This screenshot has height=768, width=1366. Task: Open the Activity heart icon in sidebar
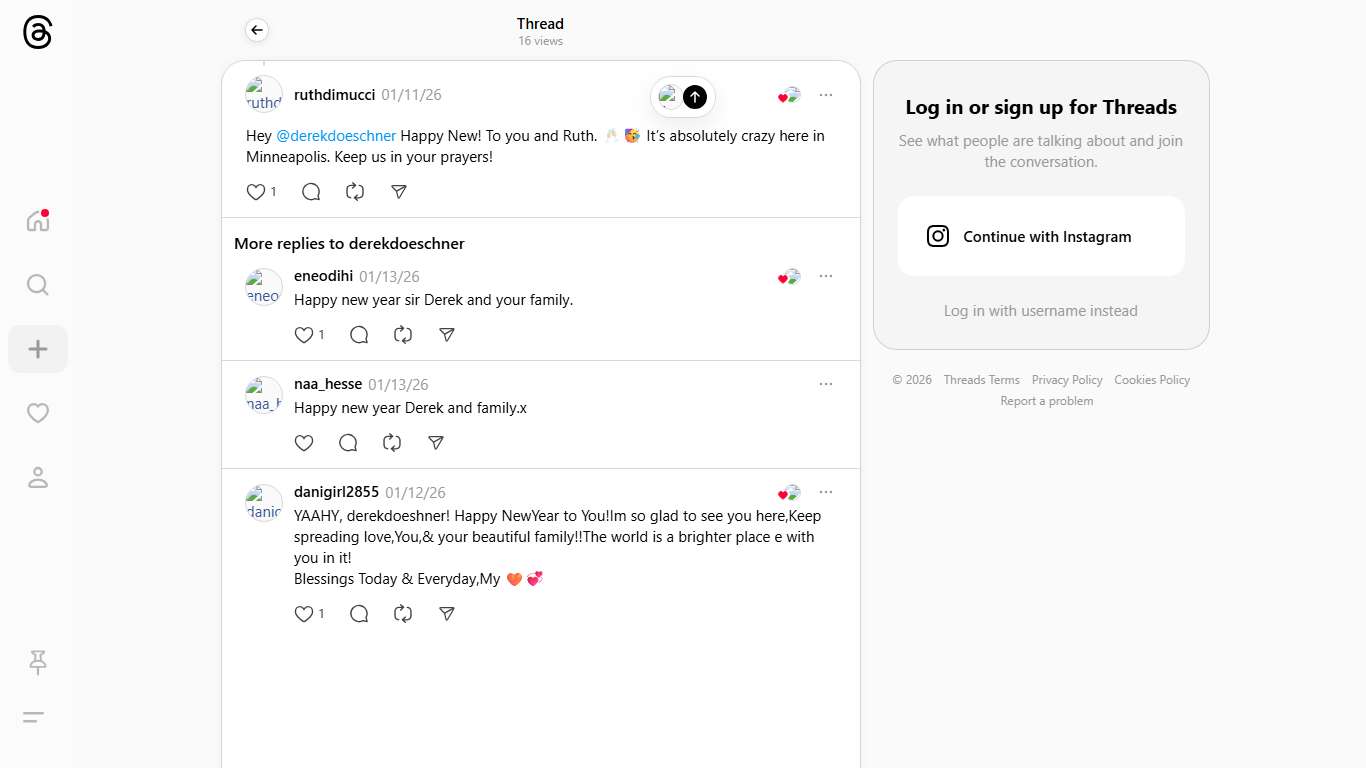(x=38, y=413)
